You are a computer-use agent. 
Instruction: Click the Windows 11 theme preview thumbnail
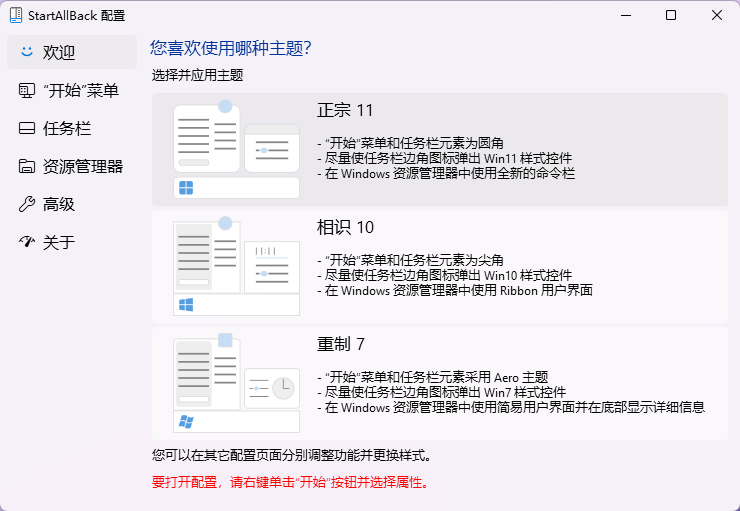(236, 149)
